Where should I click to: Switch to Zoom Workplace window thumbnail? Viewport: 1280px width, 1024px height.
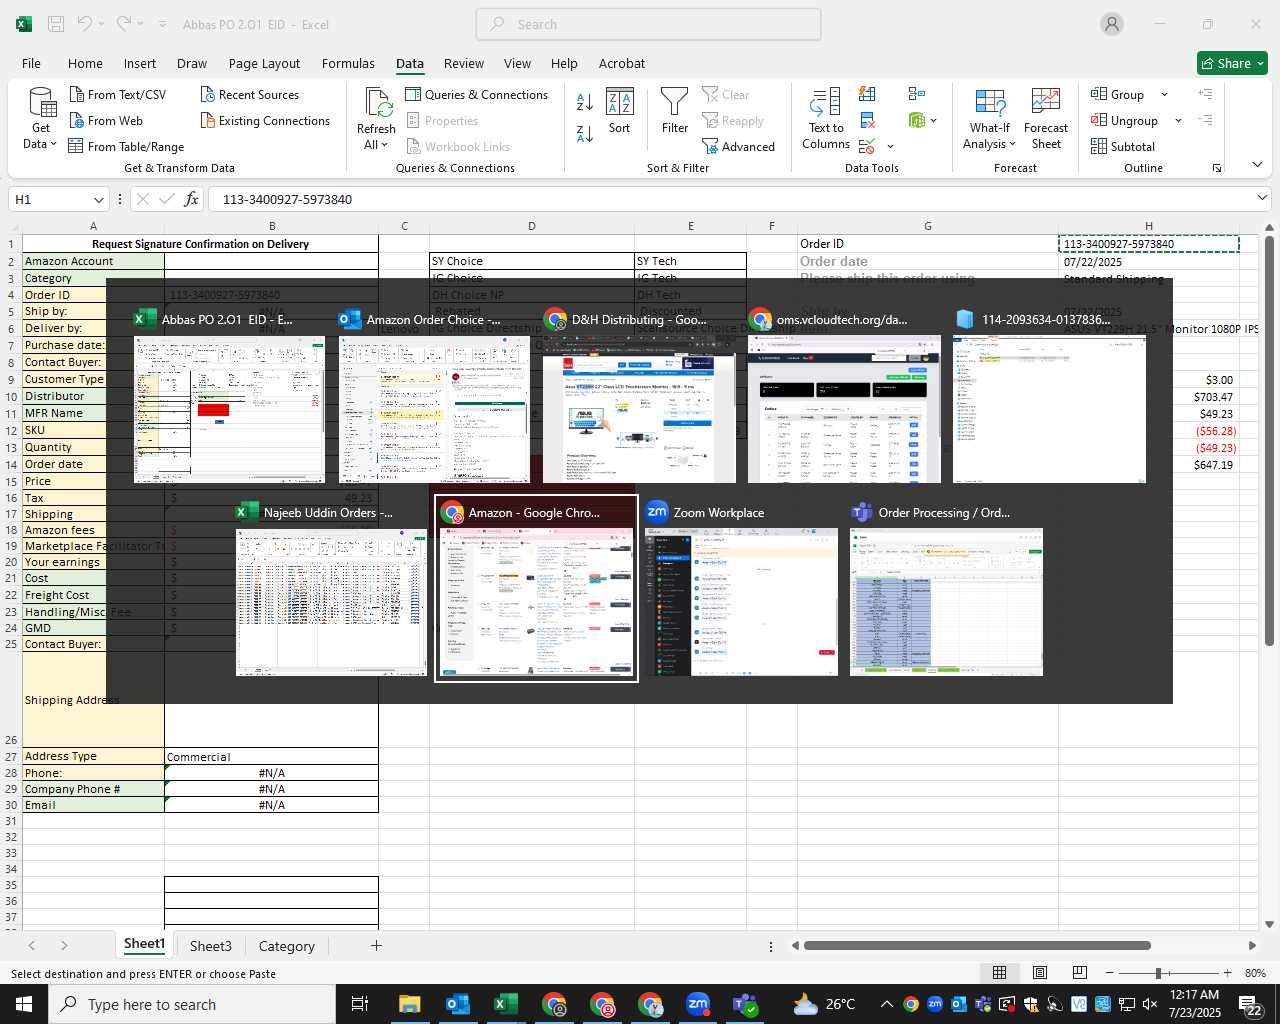coord(741,589)
